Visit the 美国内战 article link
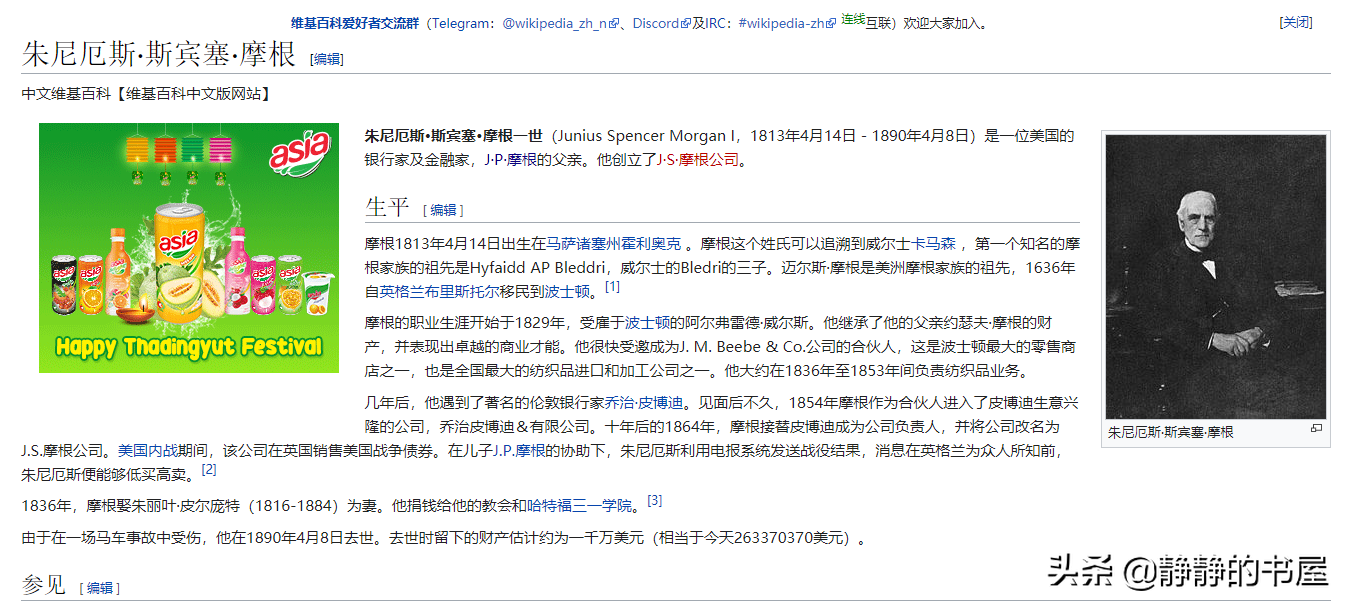The image size is (1347, 607). tap(147, 451)
